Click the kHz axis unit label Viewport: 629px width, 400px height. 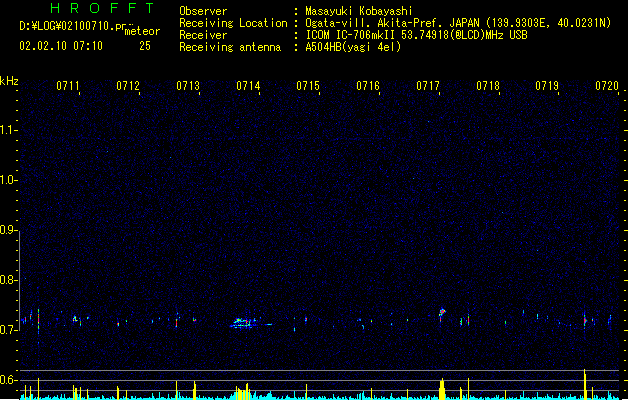(9, 81)
